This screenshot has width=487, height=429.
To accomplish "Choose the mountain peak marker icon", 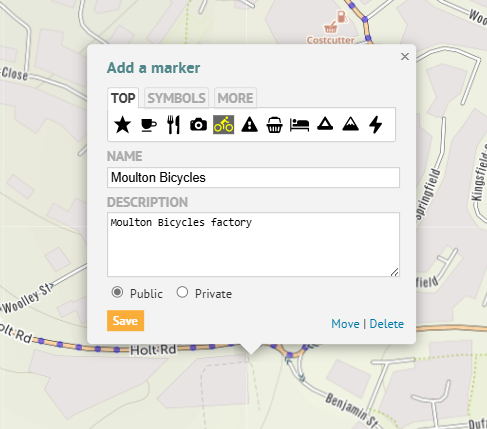I will (x=351, y=124).
